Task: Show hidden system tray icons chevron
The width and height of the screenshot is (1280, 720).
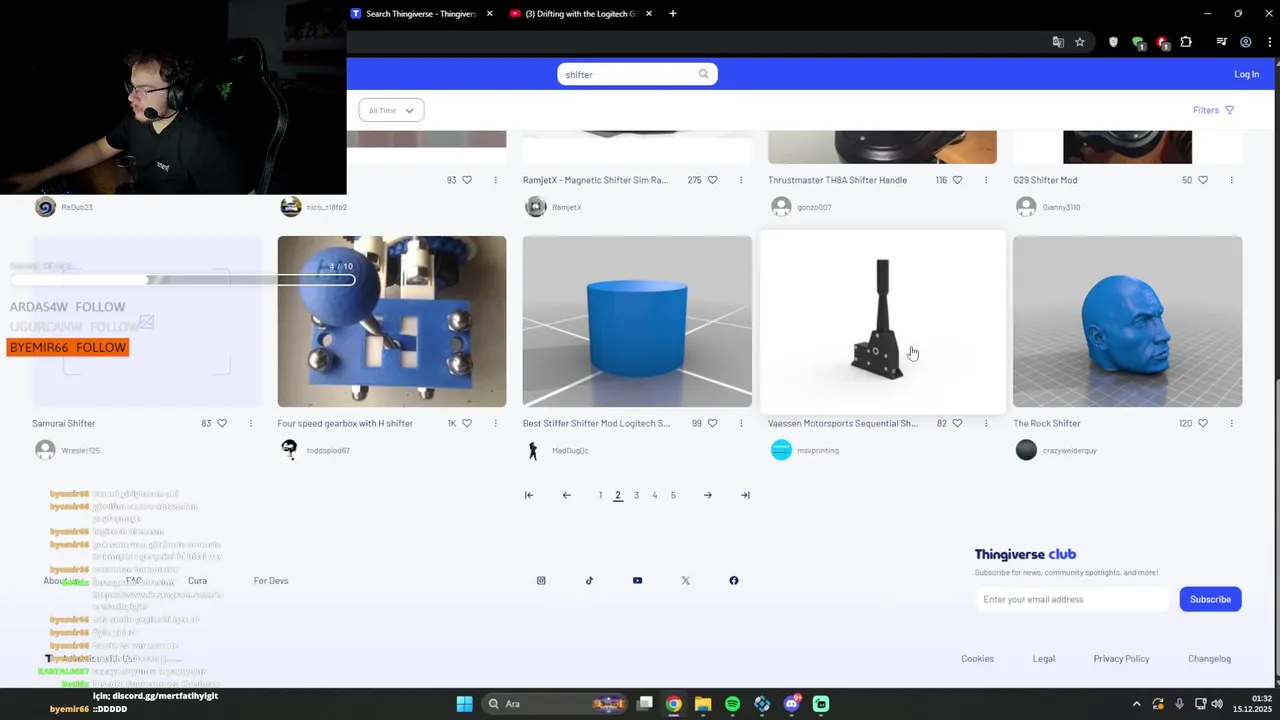Action: click(x=1136, y=704)
